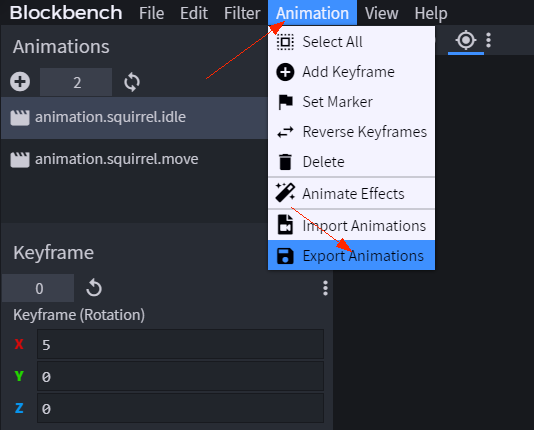
Task: Click the add animation plus icon
Action: (20, 82)
